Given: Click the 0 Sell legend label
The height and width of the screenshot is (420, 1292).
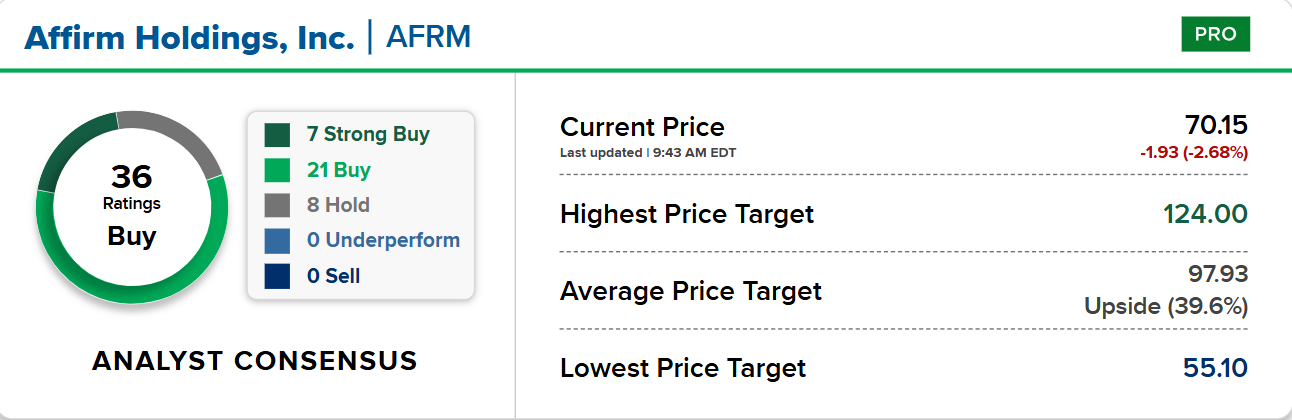Looking at the screenshot, I should point(334,276).
